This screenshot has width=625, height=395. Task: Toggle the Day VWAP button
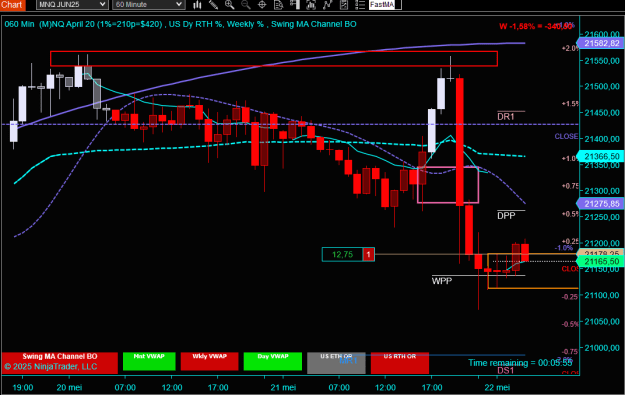coord(273,361)
